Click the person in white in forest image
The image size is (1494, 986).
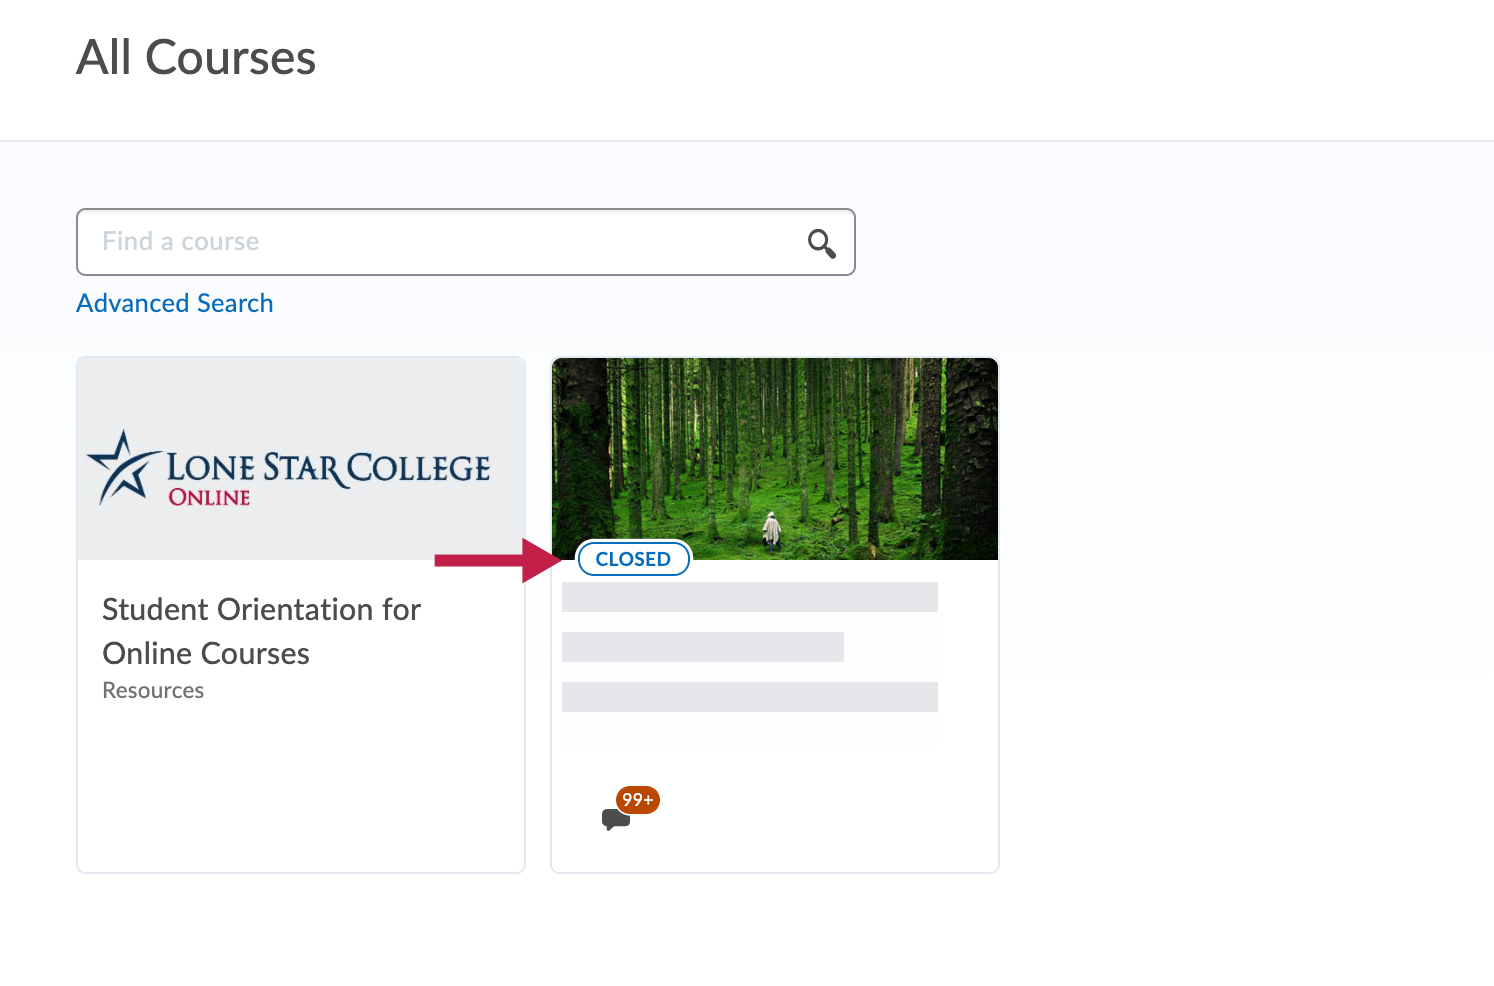pyautogui.click(x=771, y=530)
